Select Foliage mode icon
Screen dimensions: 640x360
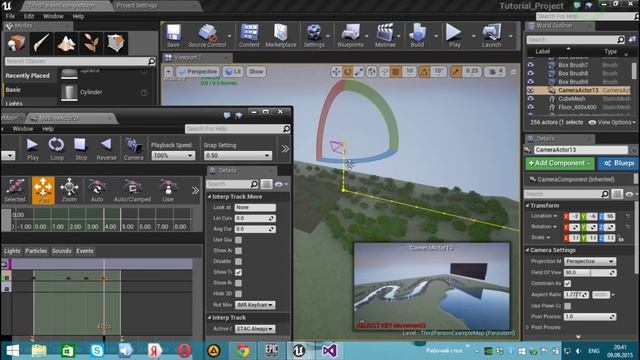tap(91, 43)
